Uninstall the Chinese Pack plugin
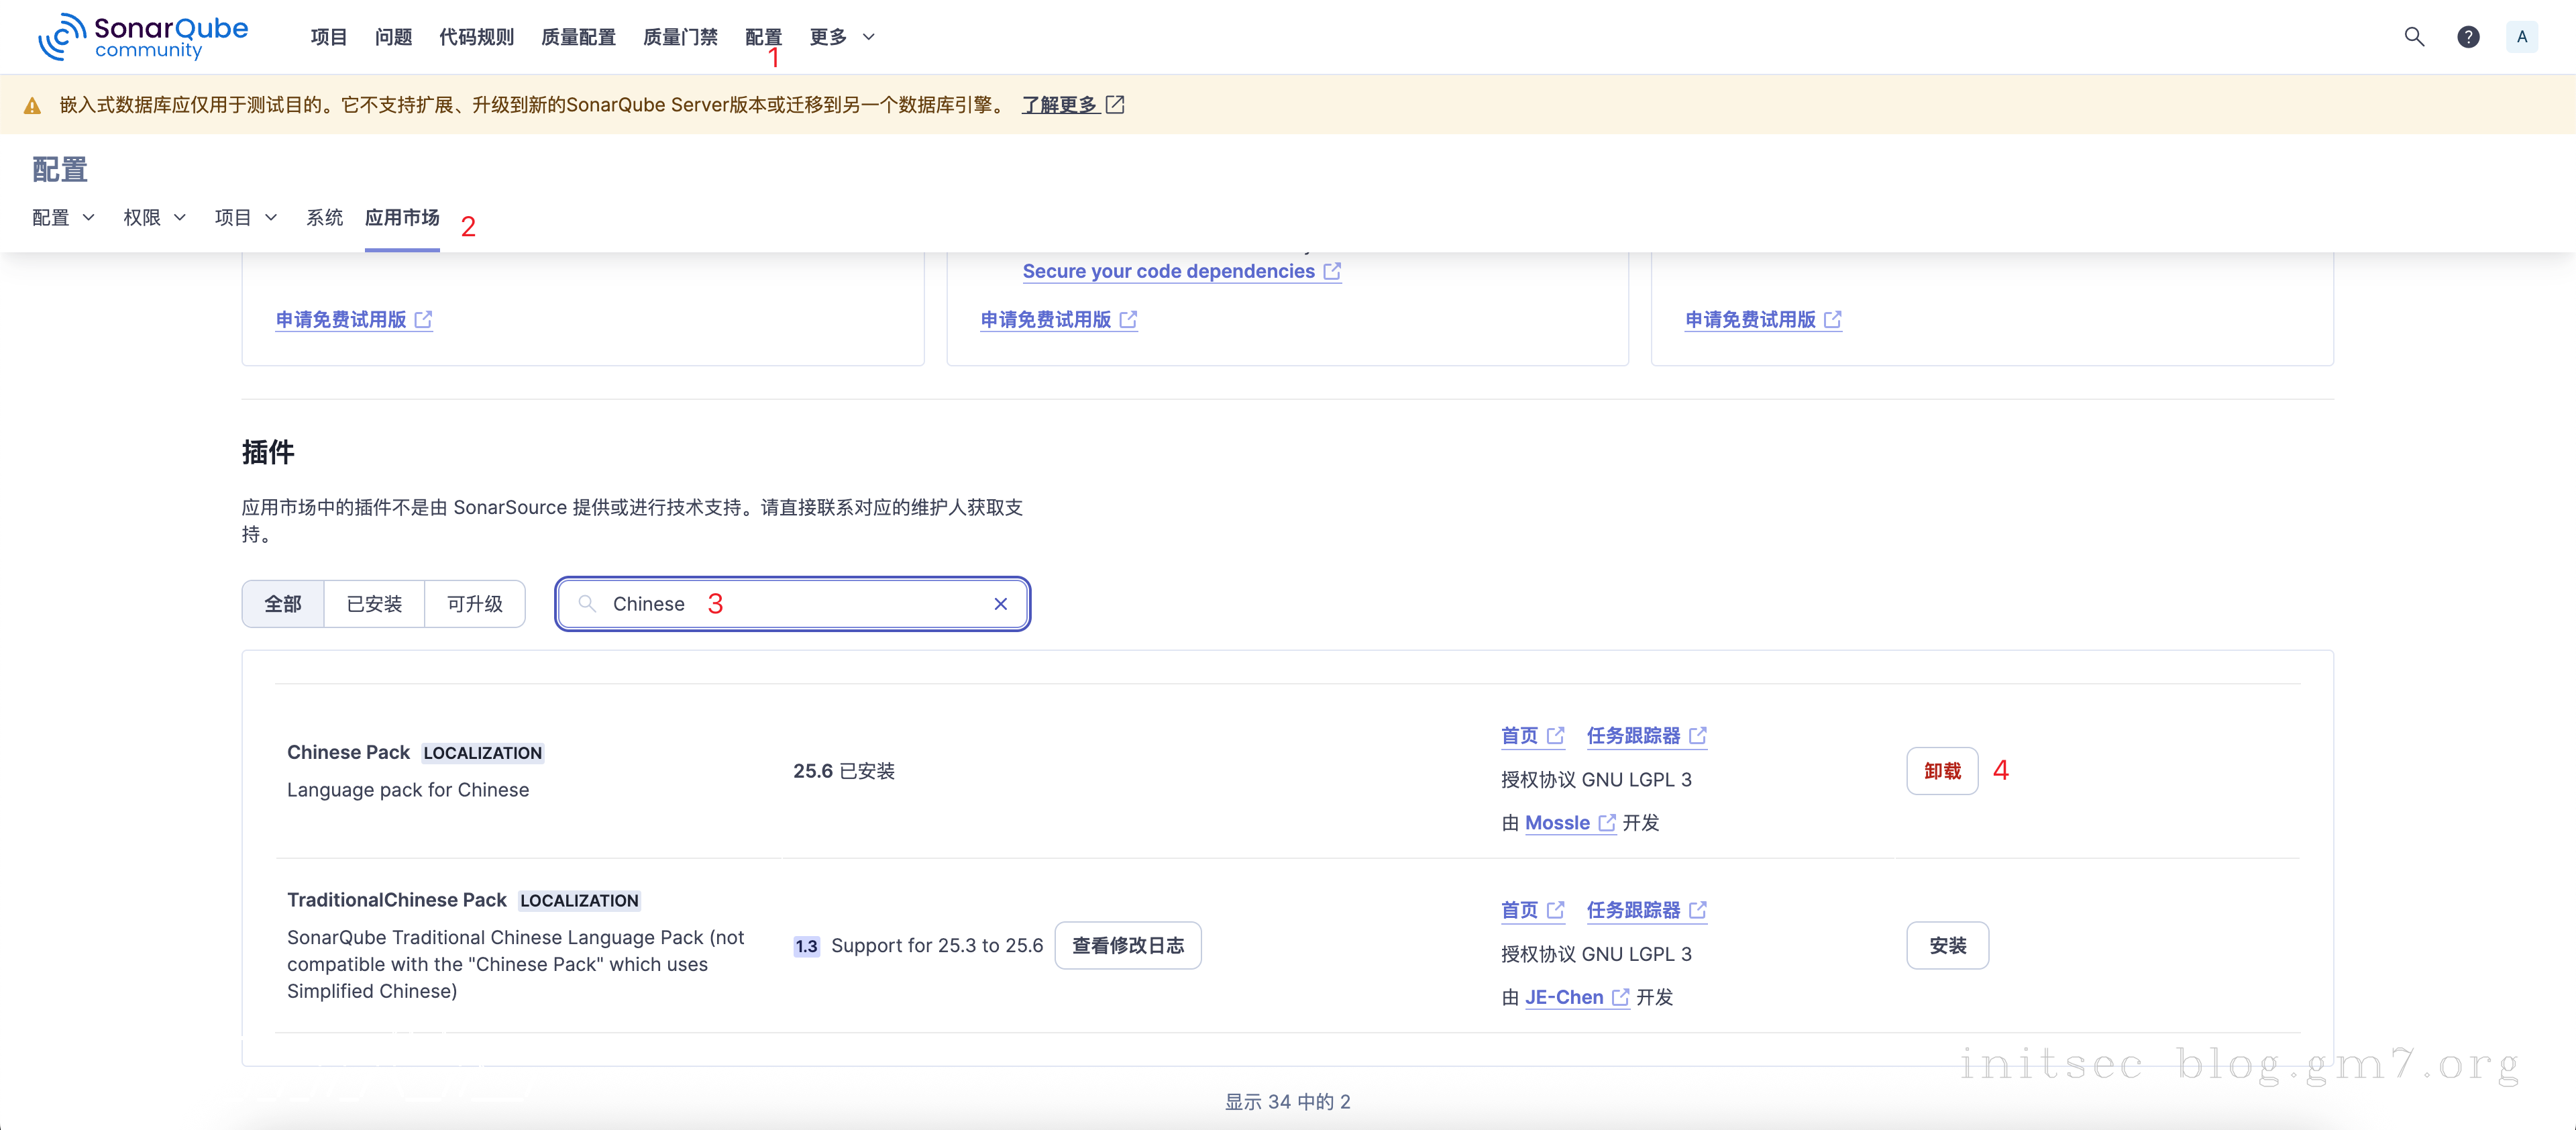Screen dimensions: 2576x1130 point(1942,770)
